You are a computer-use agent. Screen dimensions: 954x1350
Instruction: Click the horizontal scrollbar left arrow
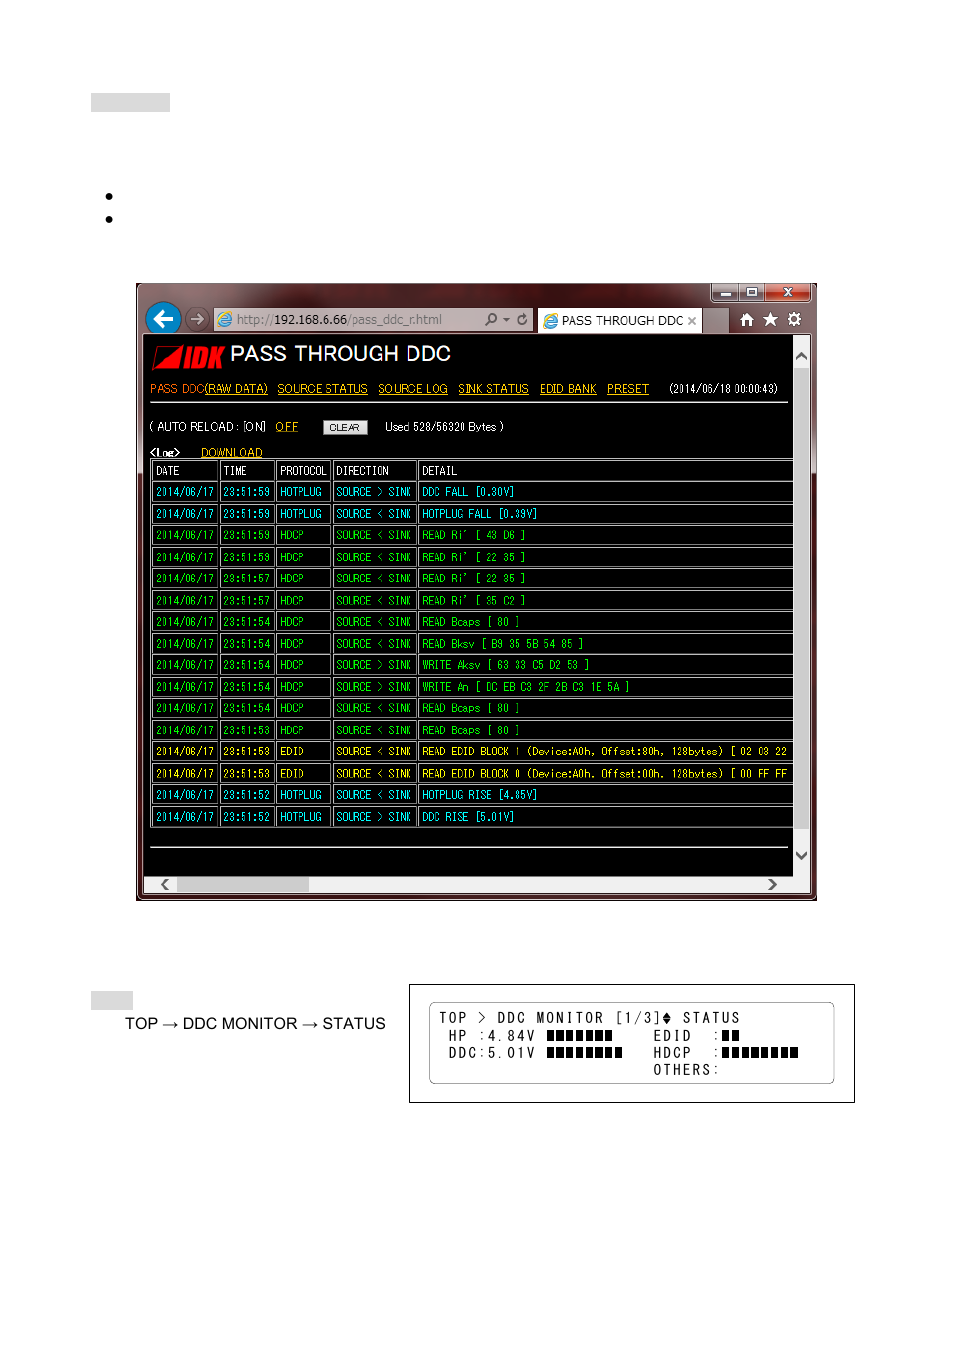point(165,884)
